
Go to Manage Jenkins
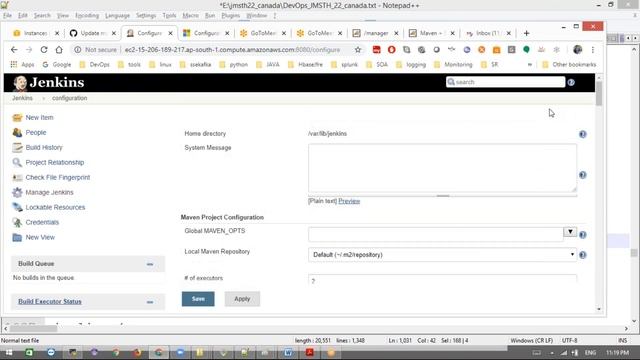click(49, 192)
